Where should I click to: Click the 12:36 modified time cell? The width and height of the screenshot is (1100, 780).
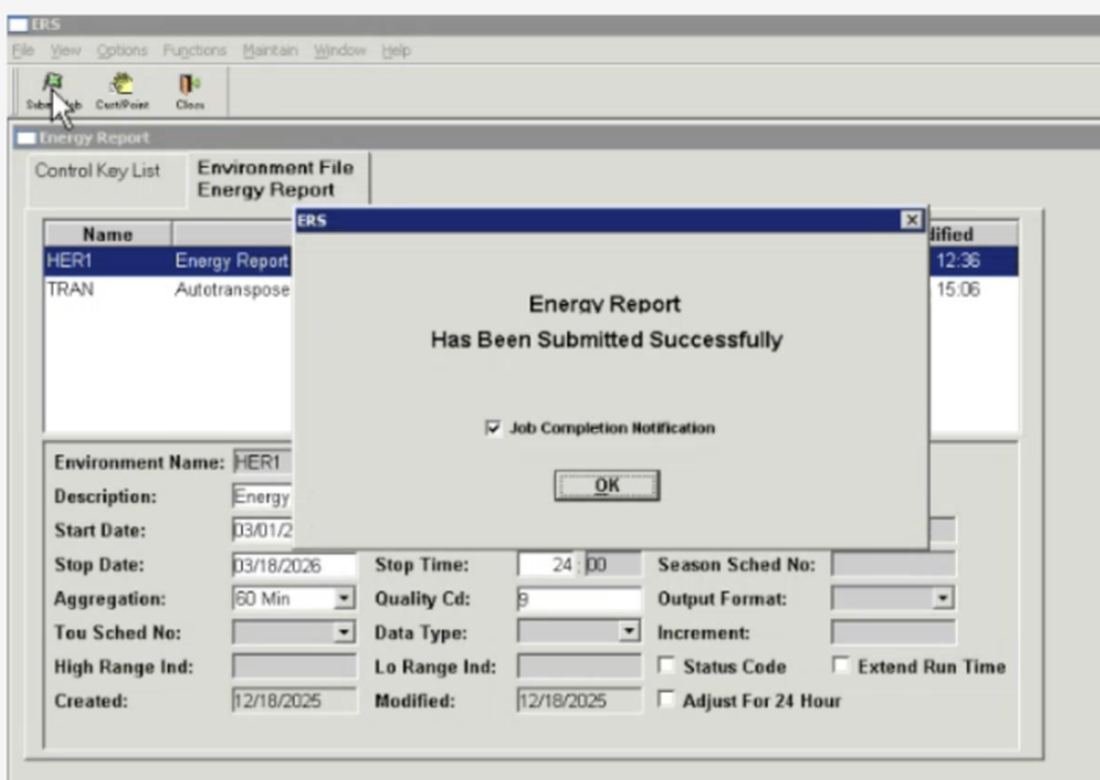958,261
